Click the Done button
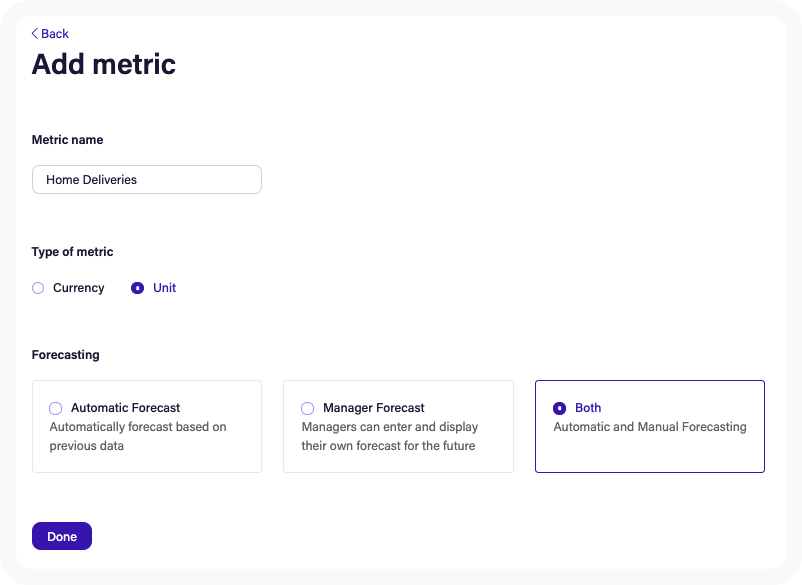This screenshot has width=802, height=585. tap(61, 536)
